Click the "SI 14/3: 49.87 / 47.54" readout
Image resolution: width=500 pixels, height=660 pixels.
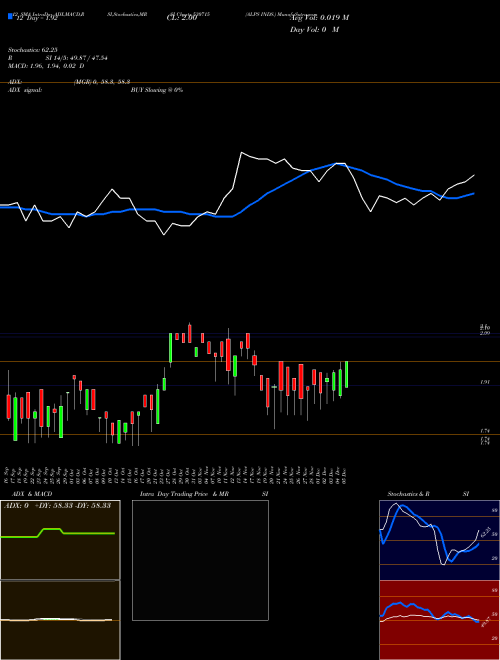coord(77,58)
